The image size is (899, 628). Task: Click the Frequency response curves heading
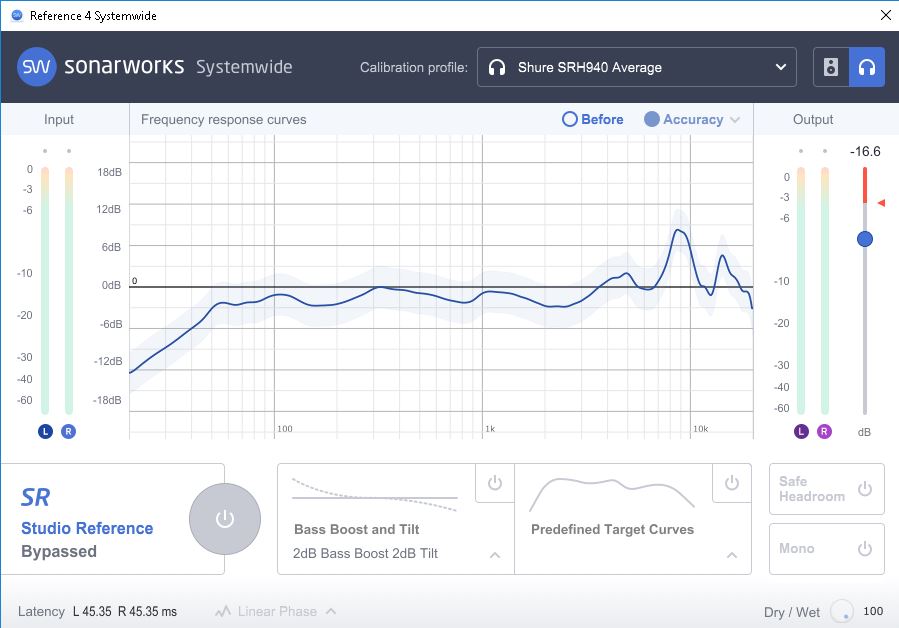pyautogui.click(x=224, y=119)
